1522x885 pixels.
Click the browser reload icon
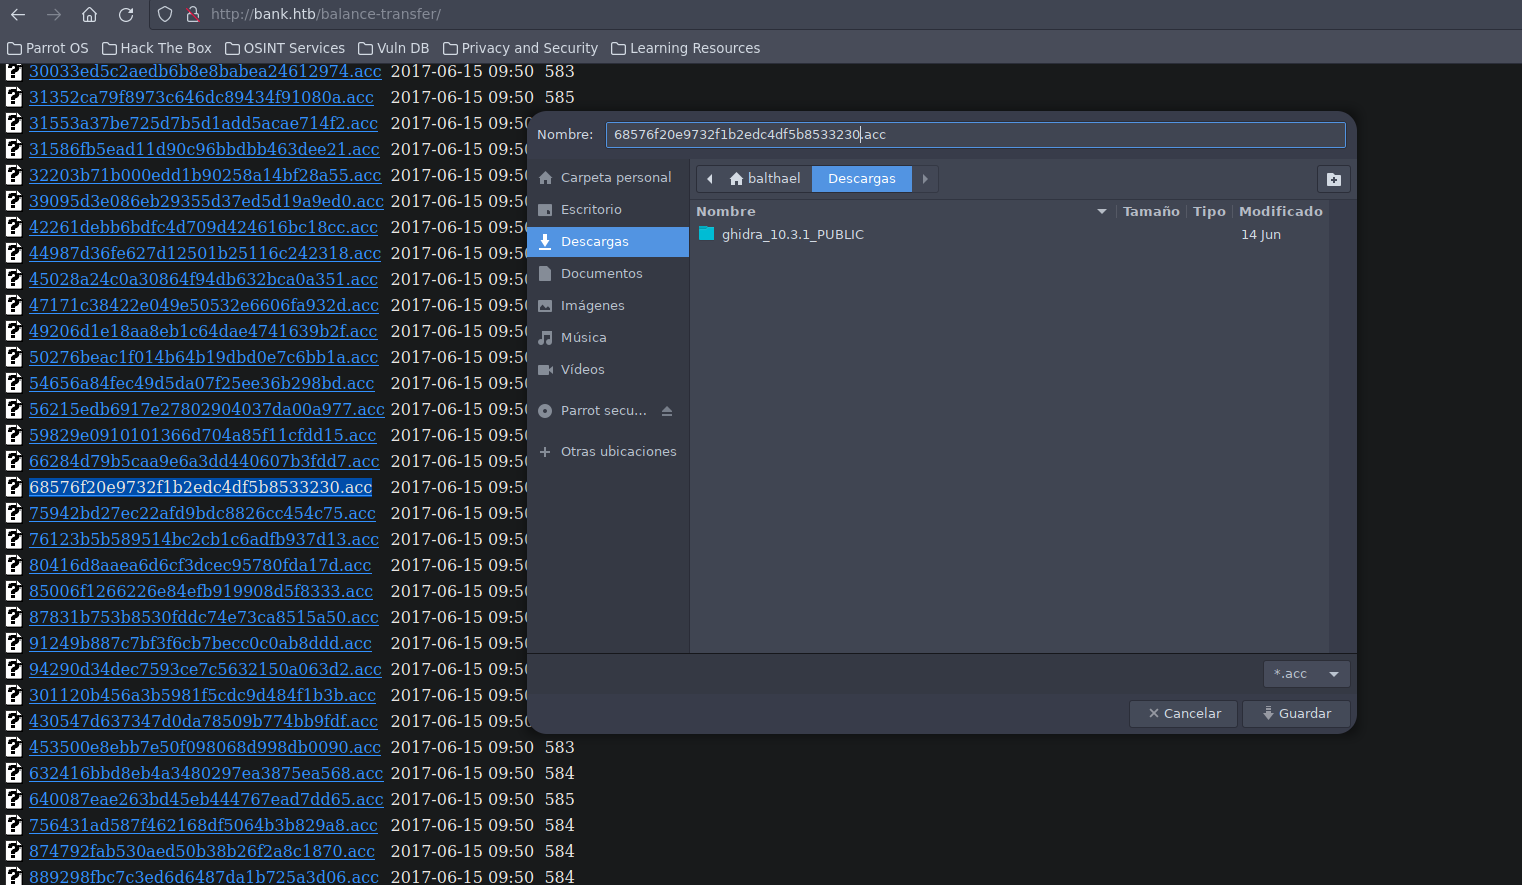126,15
